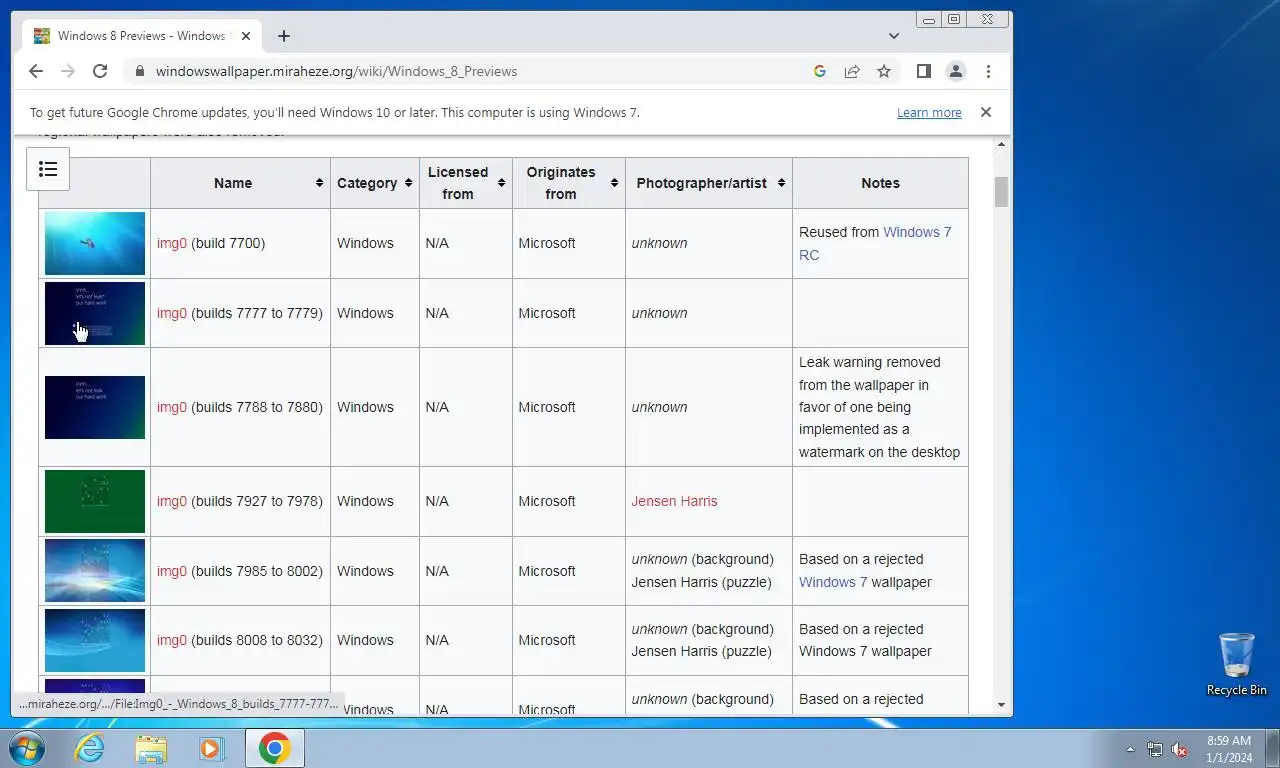The image size is (1280, 768).
Task: Open the Google icon in the address bar
Action: click(820, 71)
